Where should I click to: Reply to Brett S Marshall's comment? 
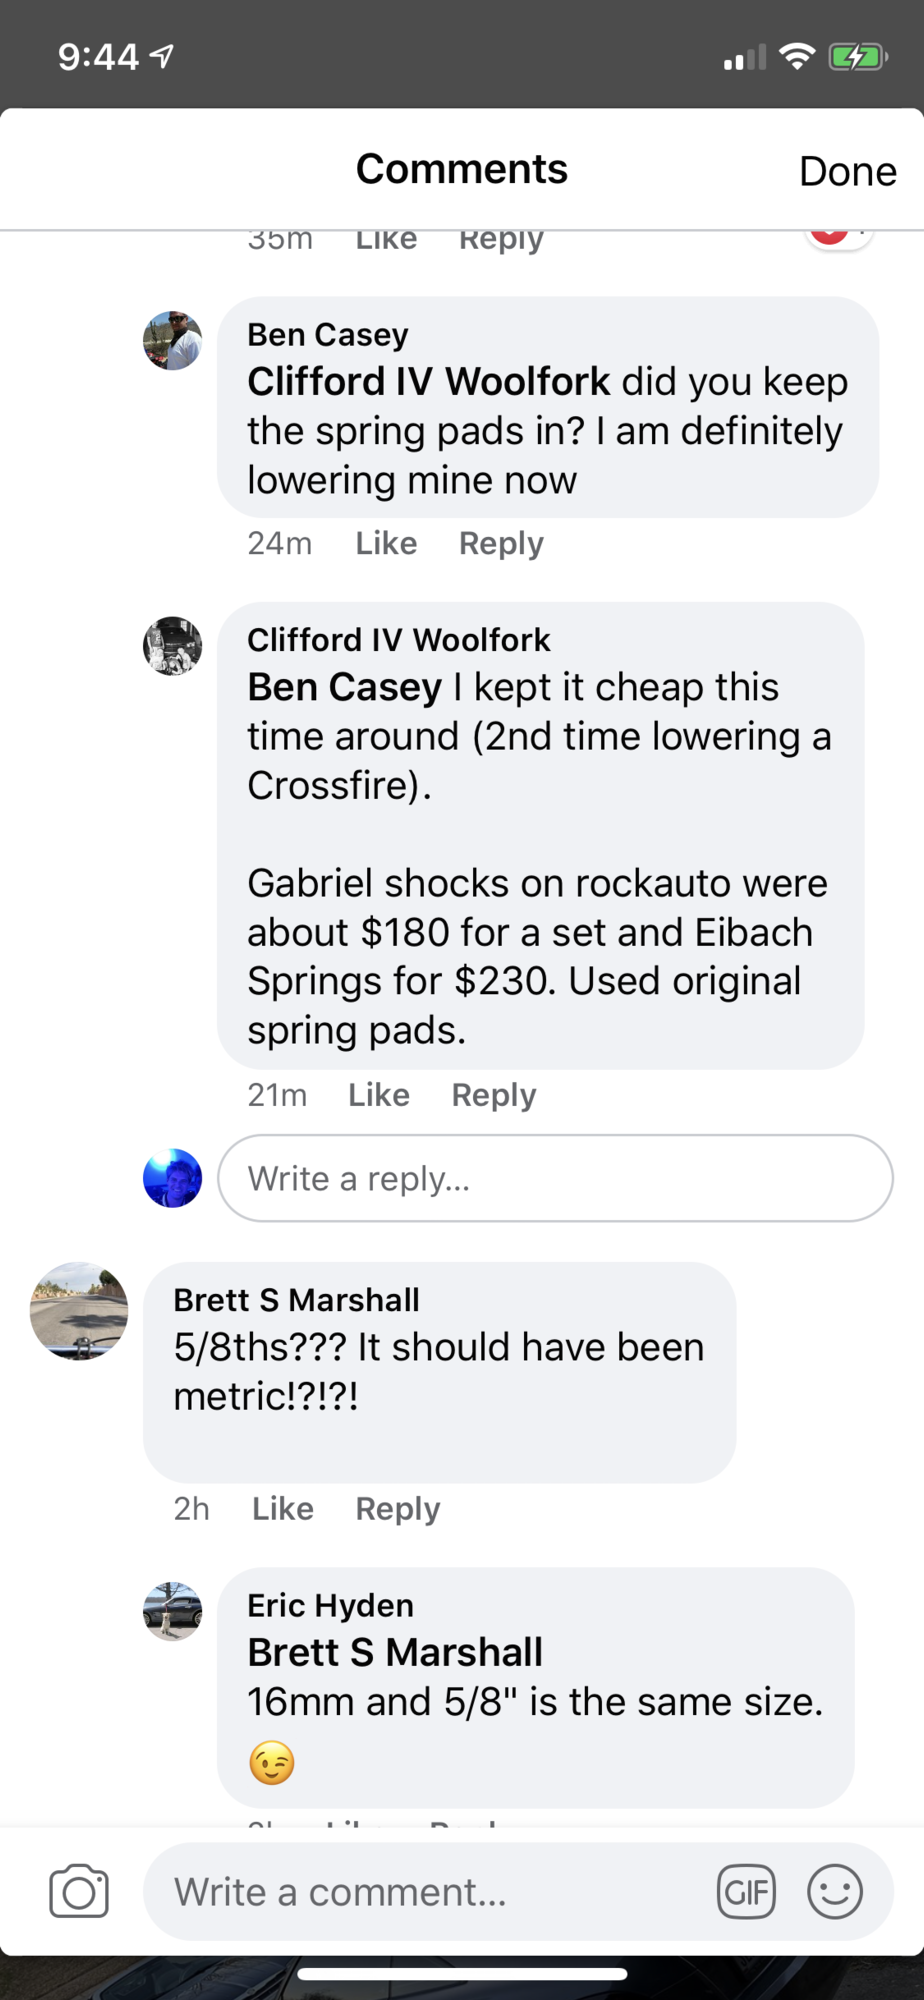coord(398,1508)
